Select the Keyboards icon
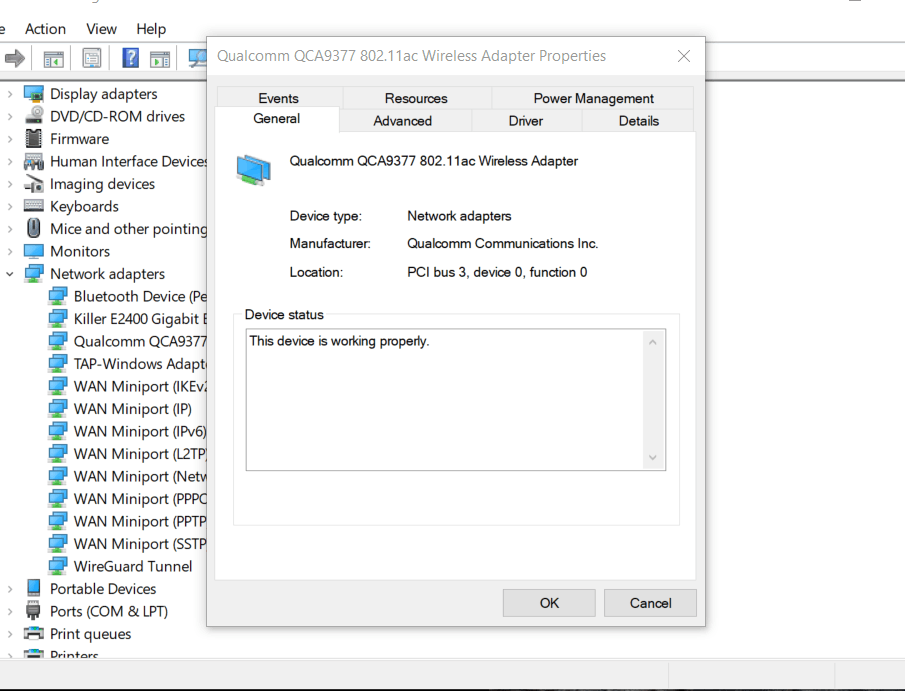 pyautogui.click(x=33, y=206)
